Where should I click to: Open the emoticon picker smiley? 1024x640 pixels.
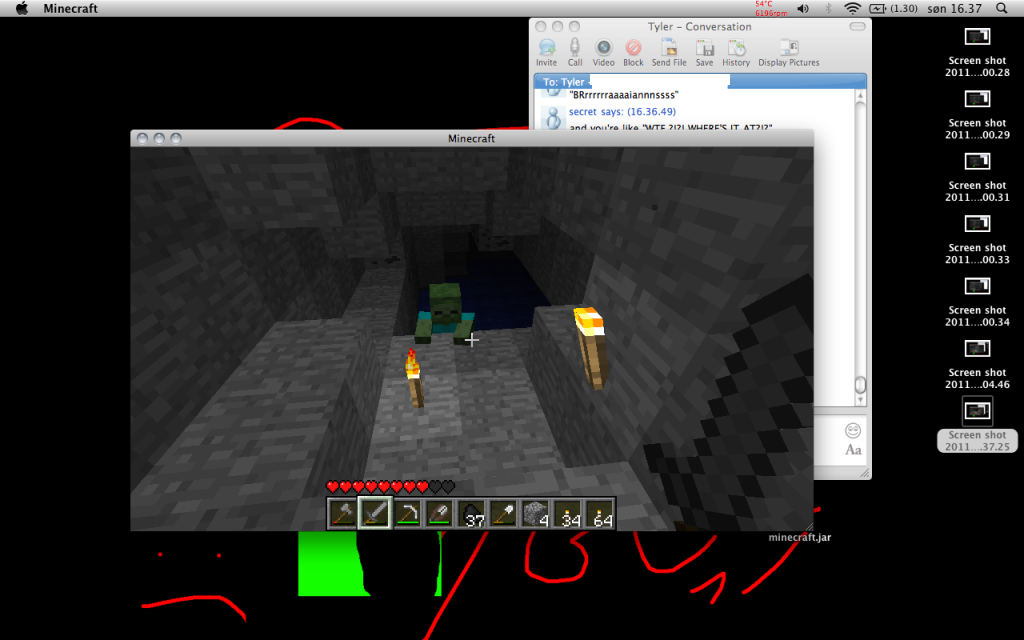point(853,431)
